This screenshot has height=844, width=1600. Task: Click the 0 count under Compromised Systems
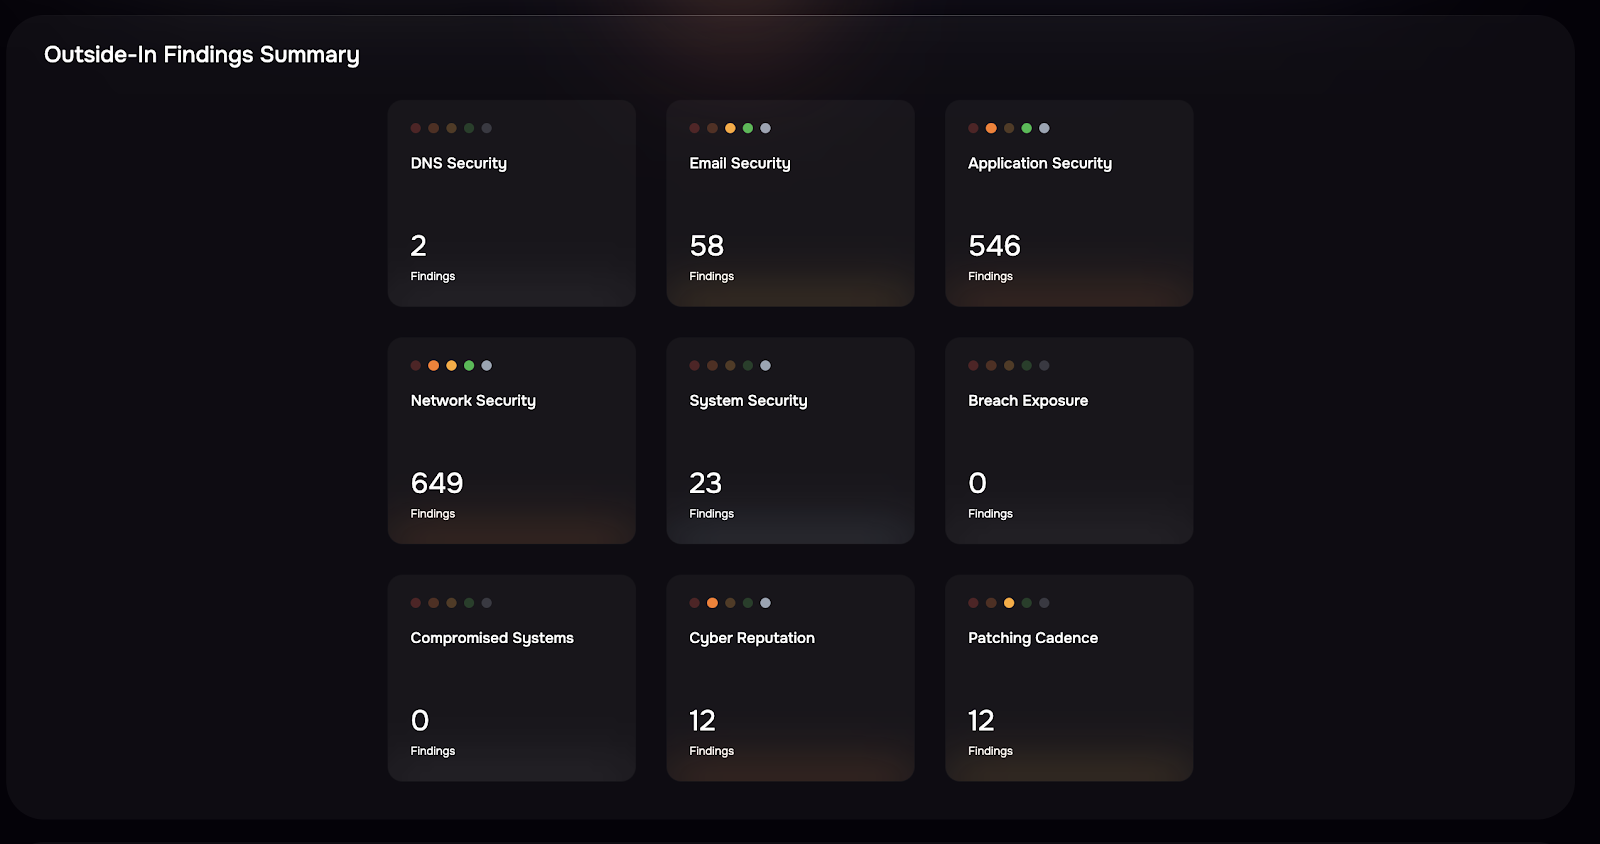(419, 721)
